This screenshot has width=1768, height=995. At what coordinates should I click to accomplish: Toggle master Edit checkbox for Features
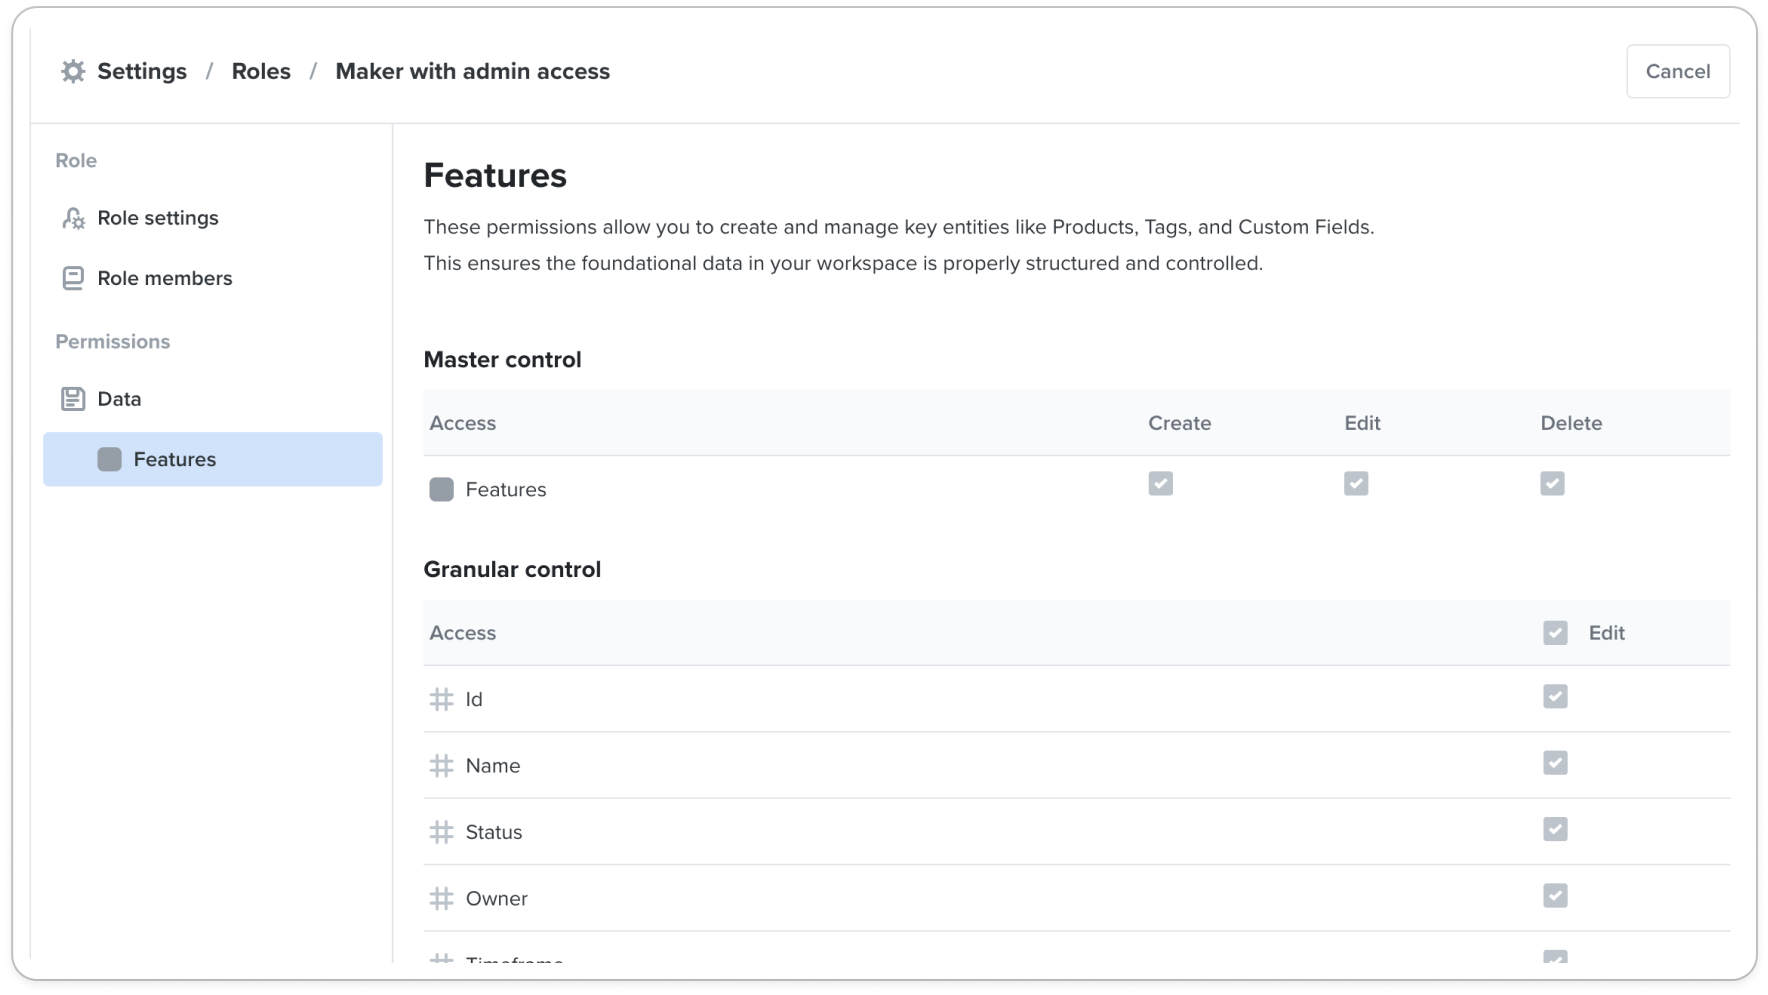tap(1356, 484)
